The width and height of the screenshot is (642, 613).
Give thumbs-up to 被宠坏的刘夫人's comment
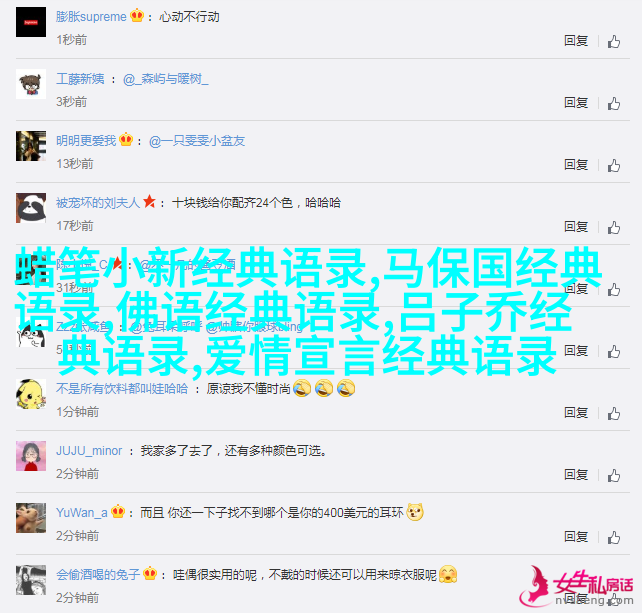pyautogui.click(x=613, y=227)
